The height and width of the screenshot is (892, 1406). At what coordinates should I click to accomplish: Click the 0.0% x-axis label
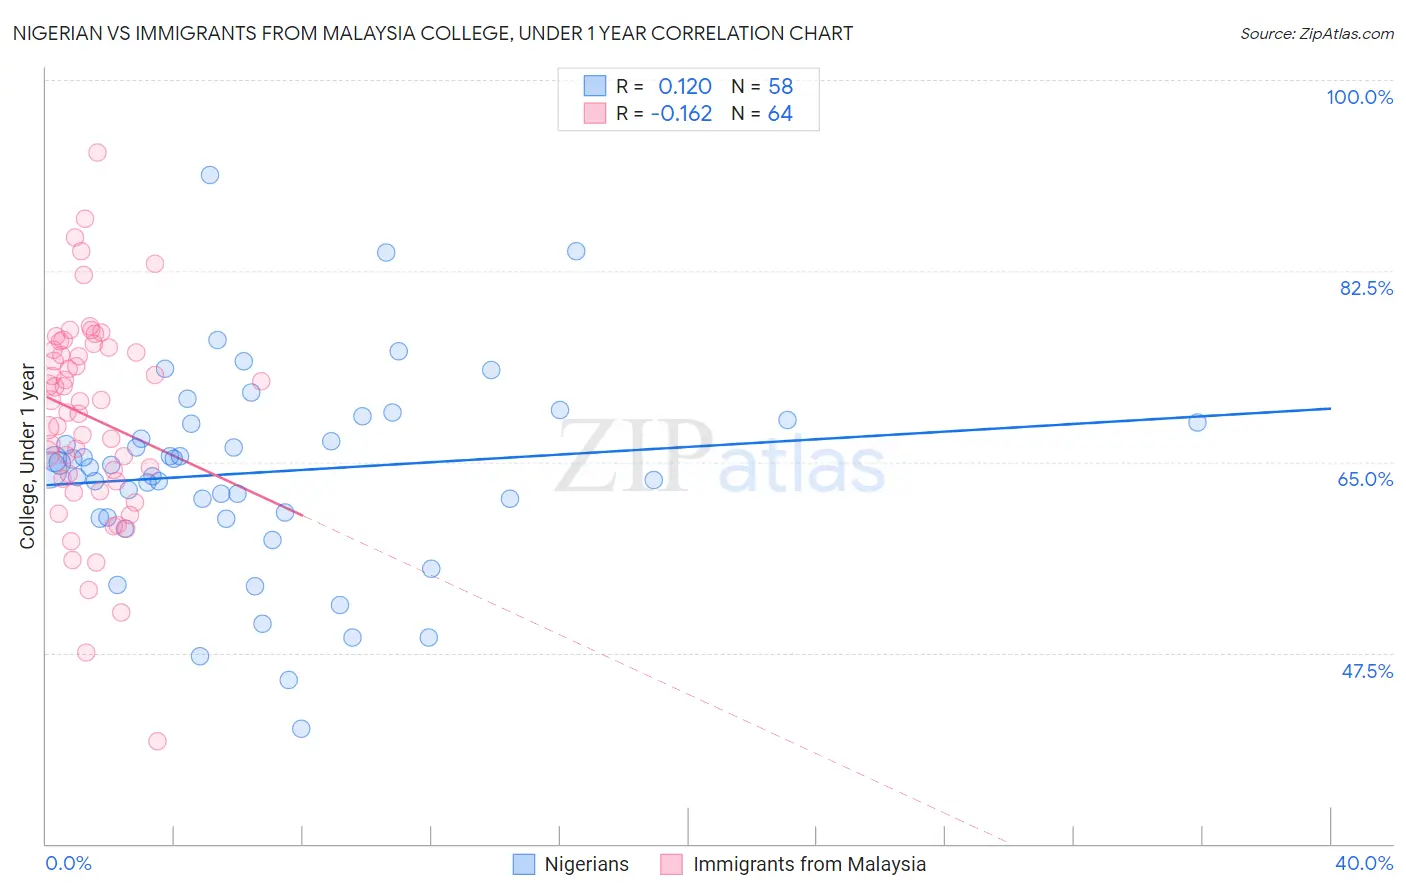point(69,863)
